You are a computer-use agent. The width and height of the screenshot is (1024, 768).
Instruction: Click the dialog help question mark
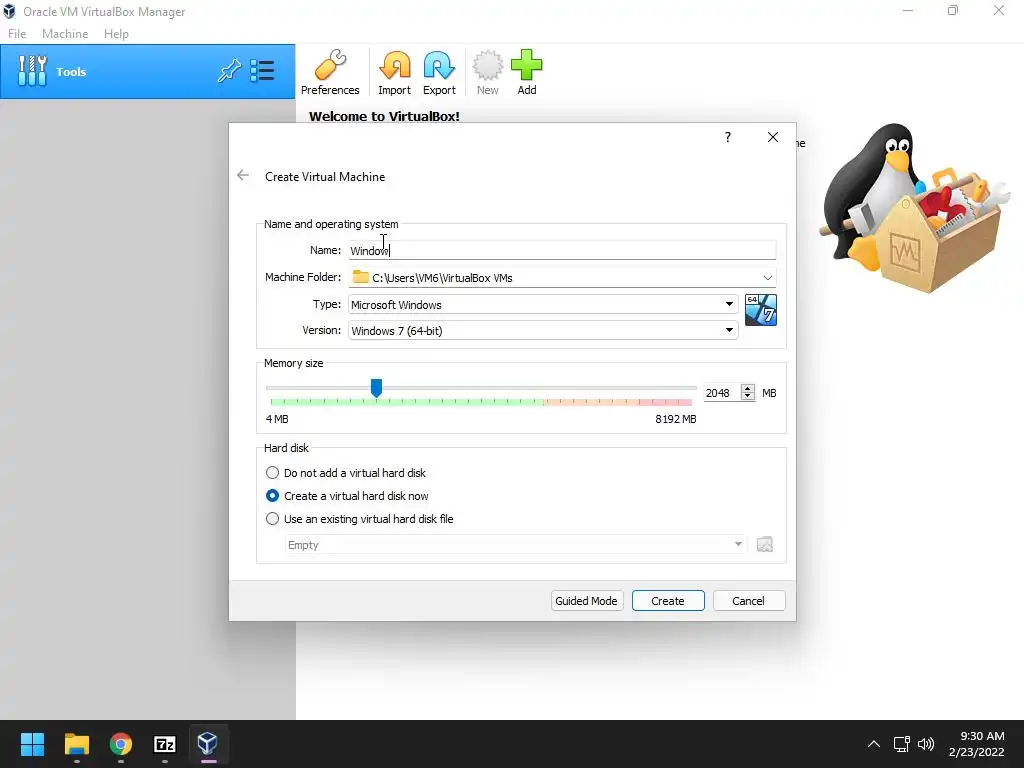tap(728, 137)
